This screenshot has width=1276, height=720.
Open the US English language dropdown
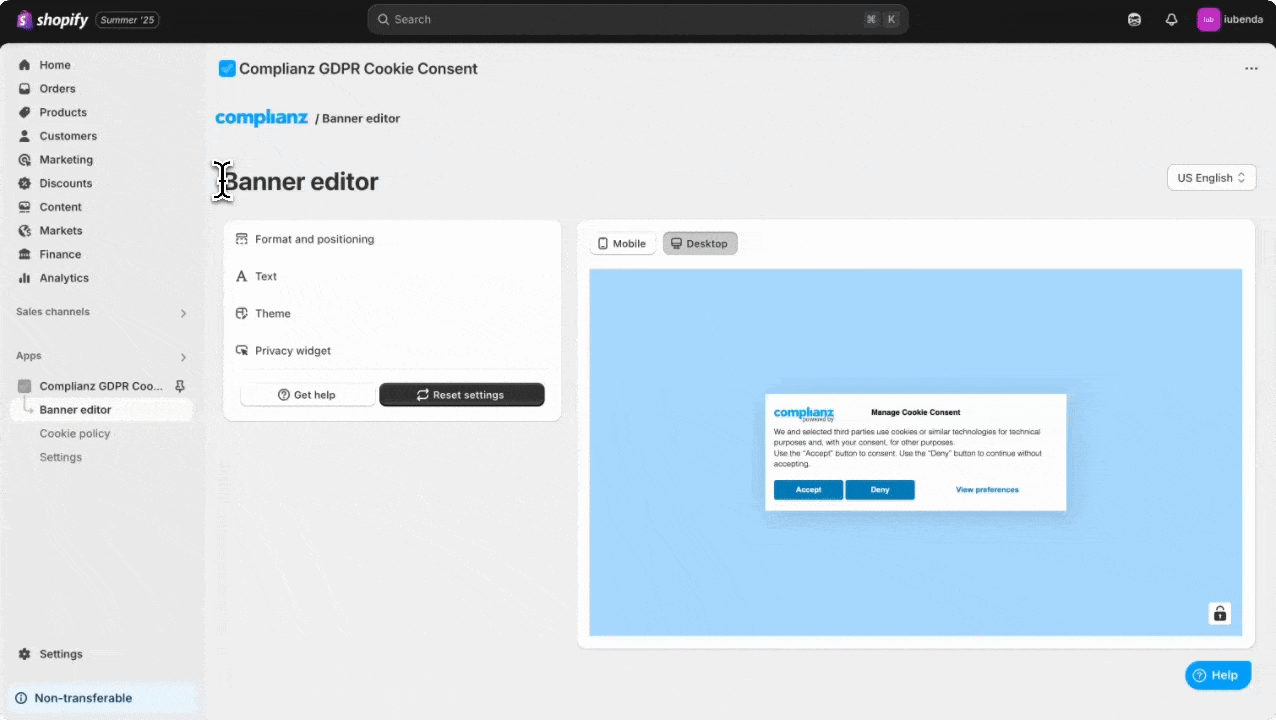click(1211, 178)
